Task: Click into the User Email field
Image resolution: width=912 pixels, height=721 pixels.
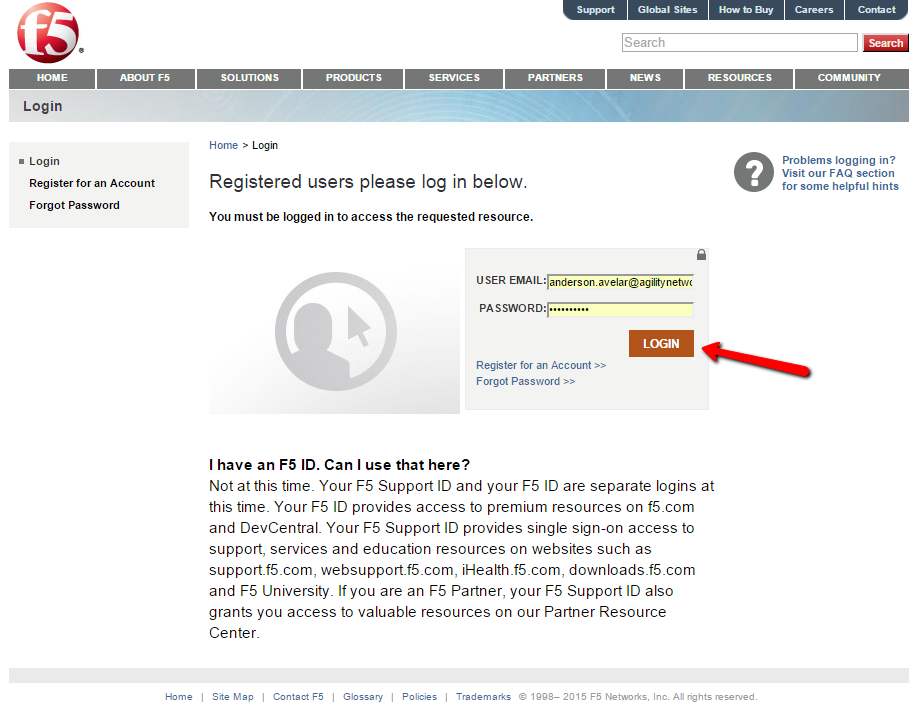Action: (620, 282)
